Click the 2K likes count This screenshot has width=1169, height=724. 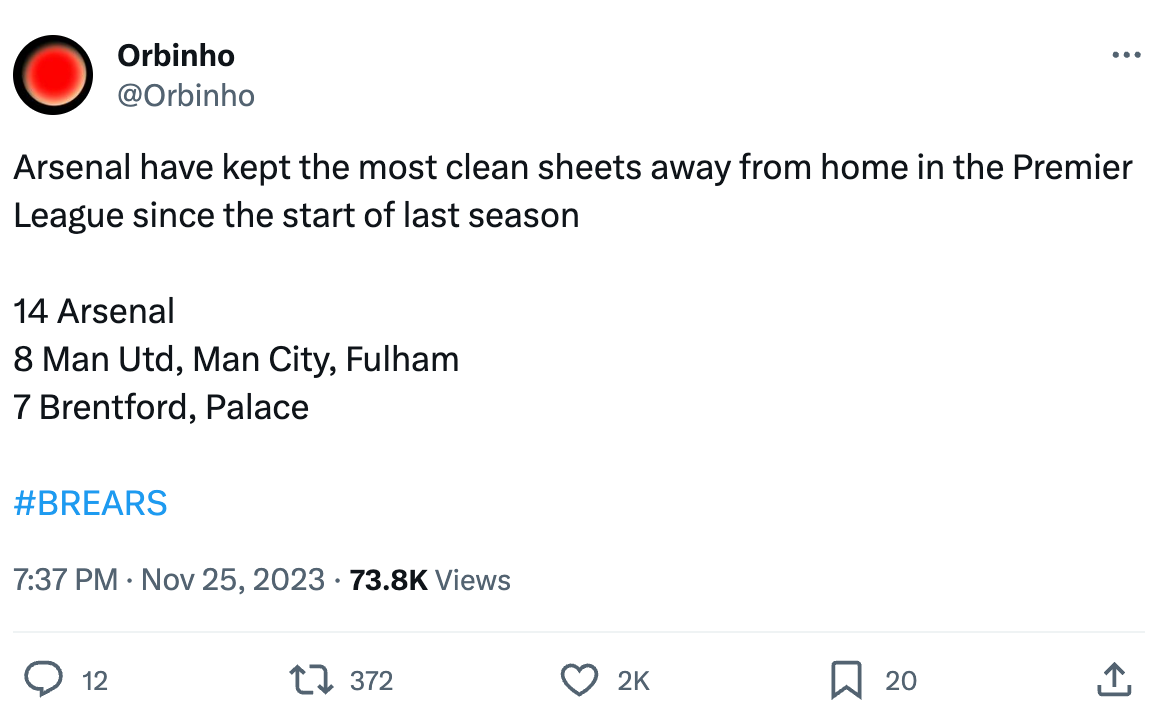point(634,681)
